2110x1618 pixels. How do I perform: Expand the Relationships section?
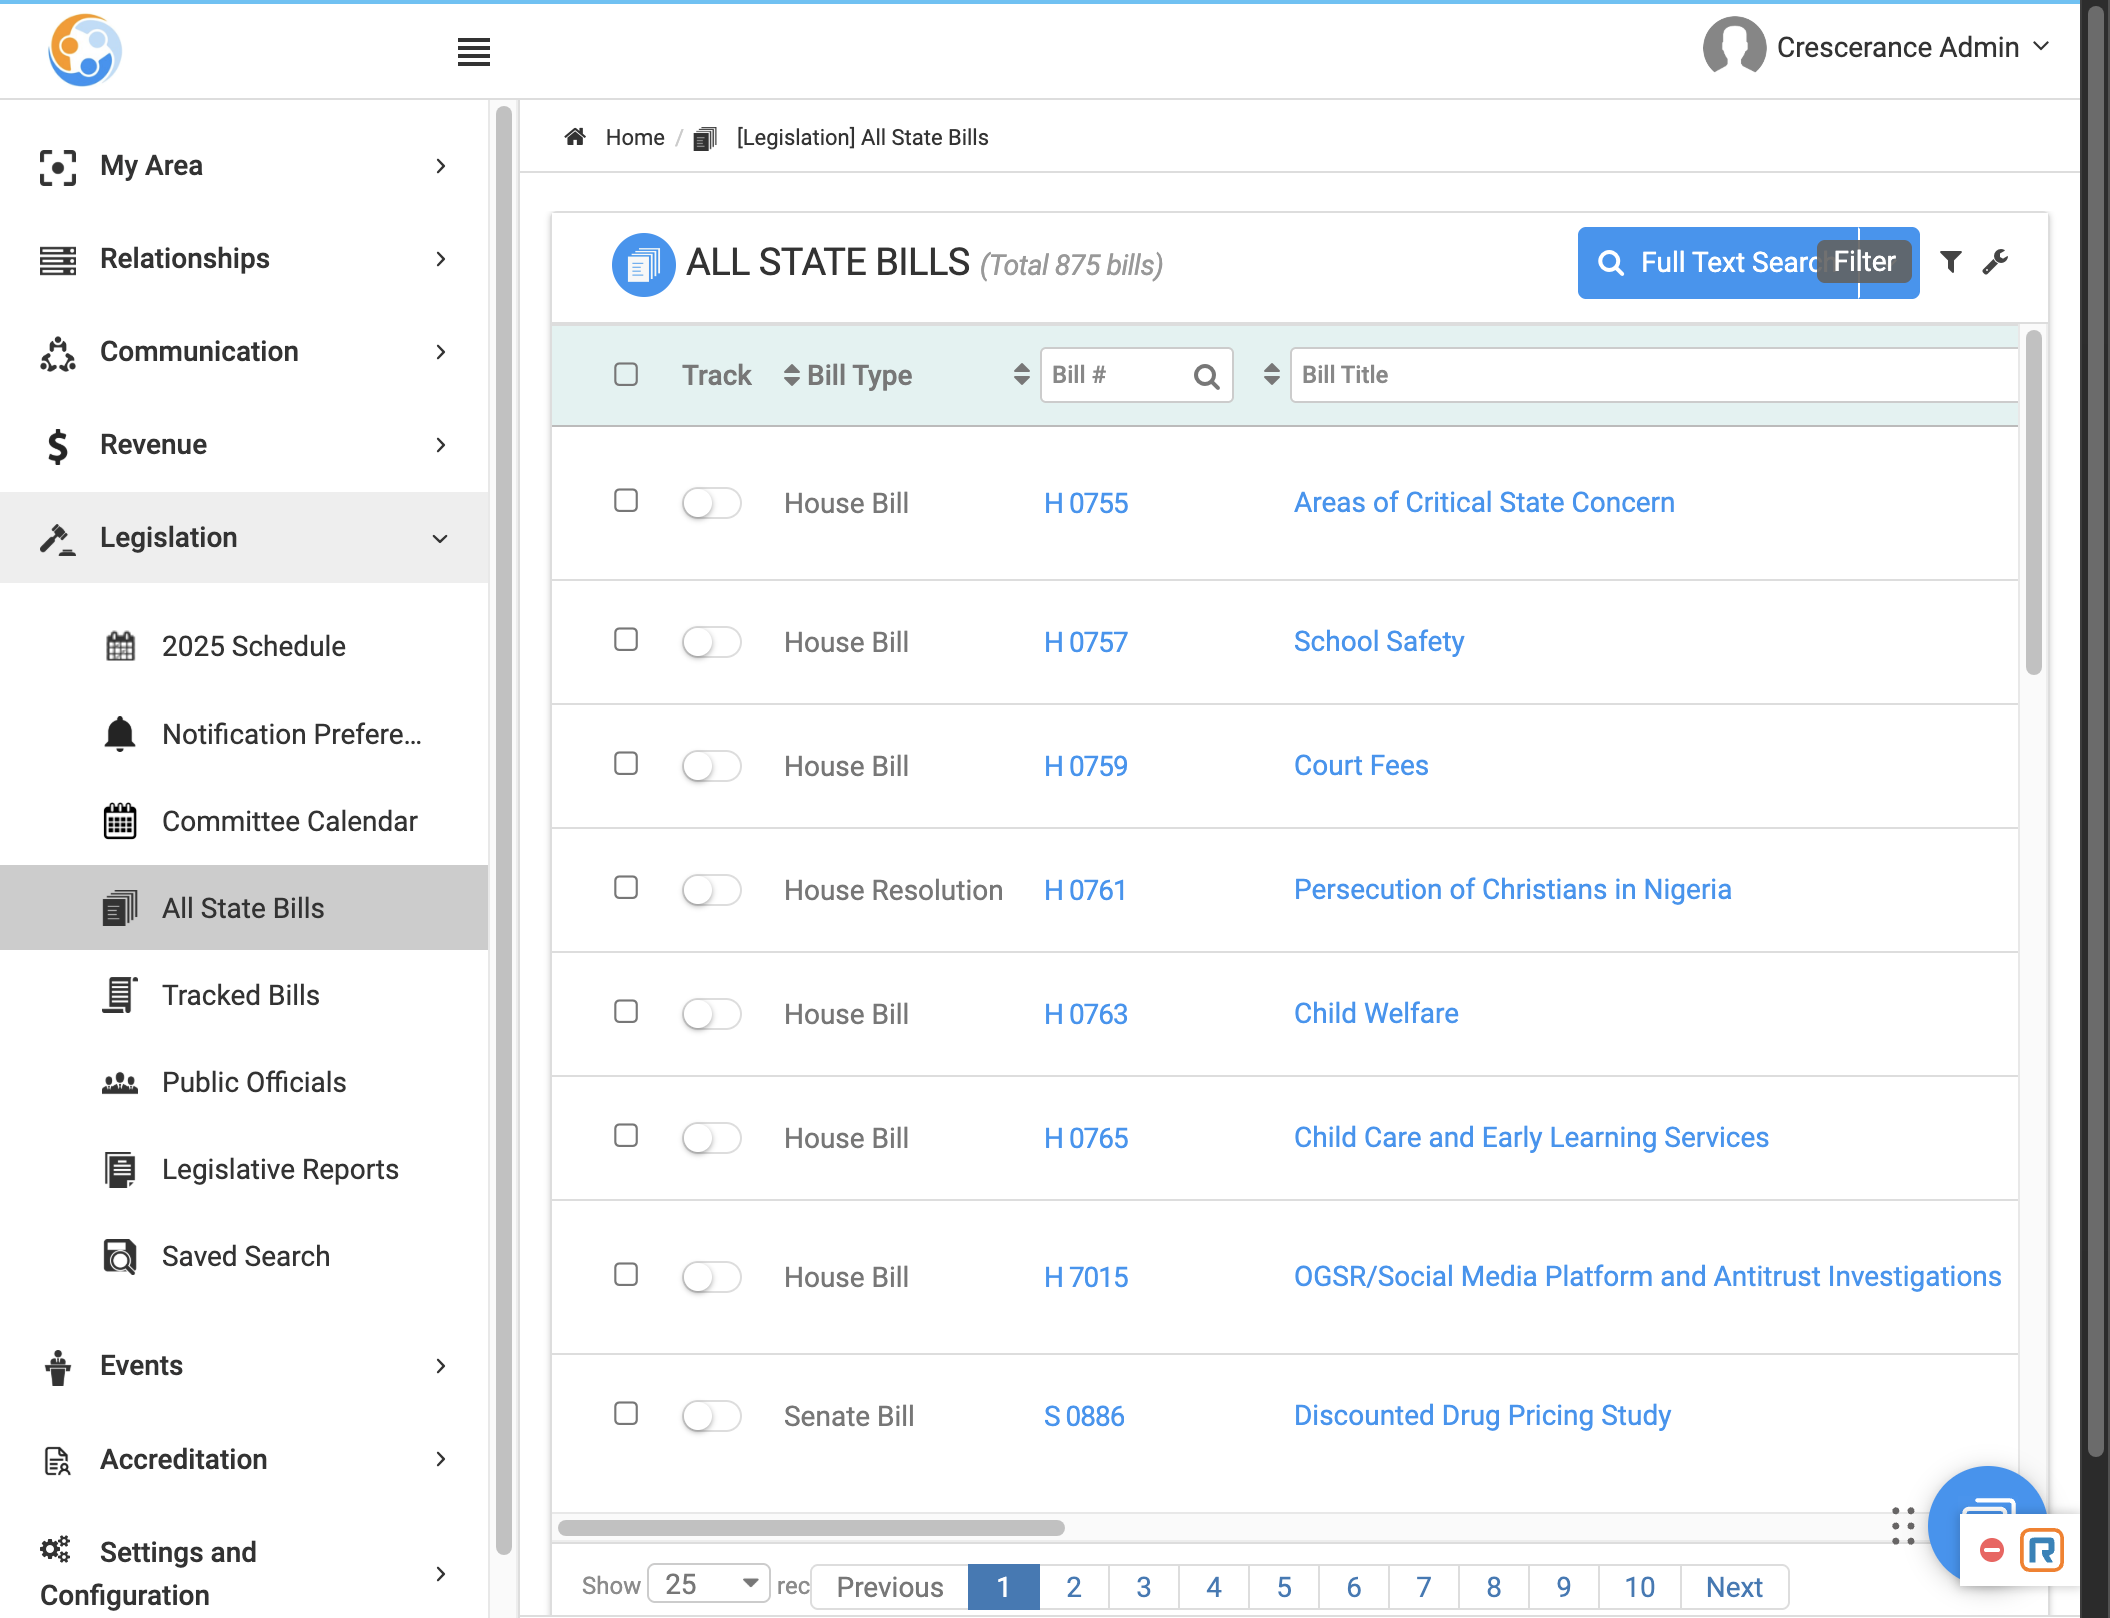[244, 259]
